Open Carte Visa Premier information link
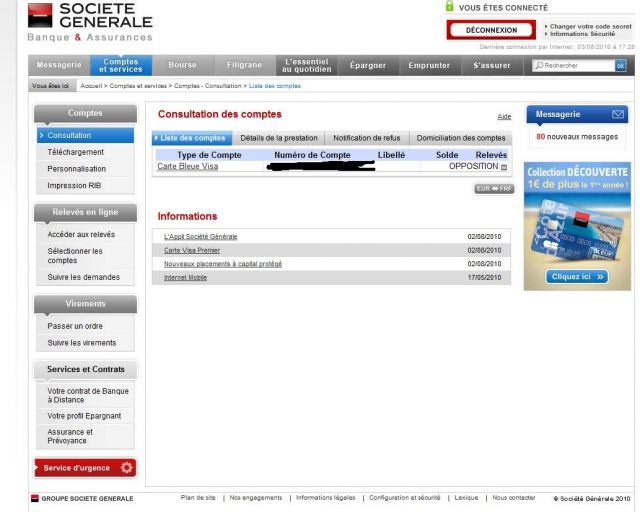Screen dimensions: 640x512 192,250
